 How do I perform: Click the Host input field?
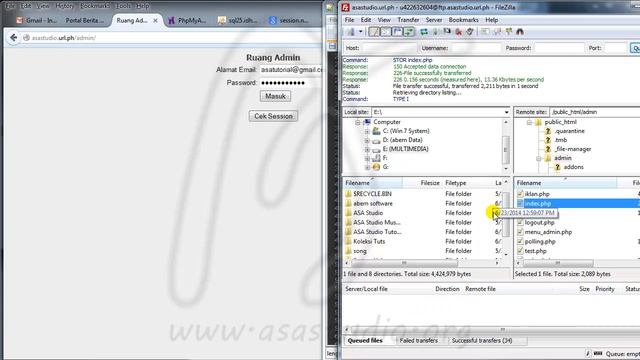tap(389, 48)
